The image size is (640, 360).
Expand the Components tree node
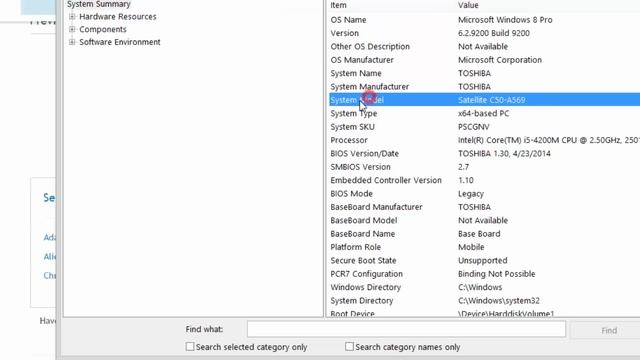click(x=72, y=29)
